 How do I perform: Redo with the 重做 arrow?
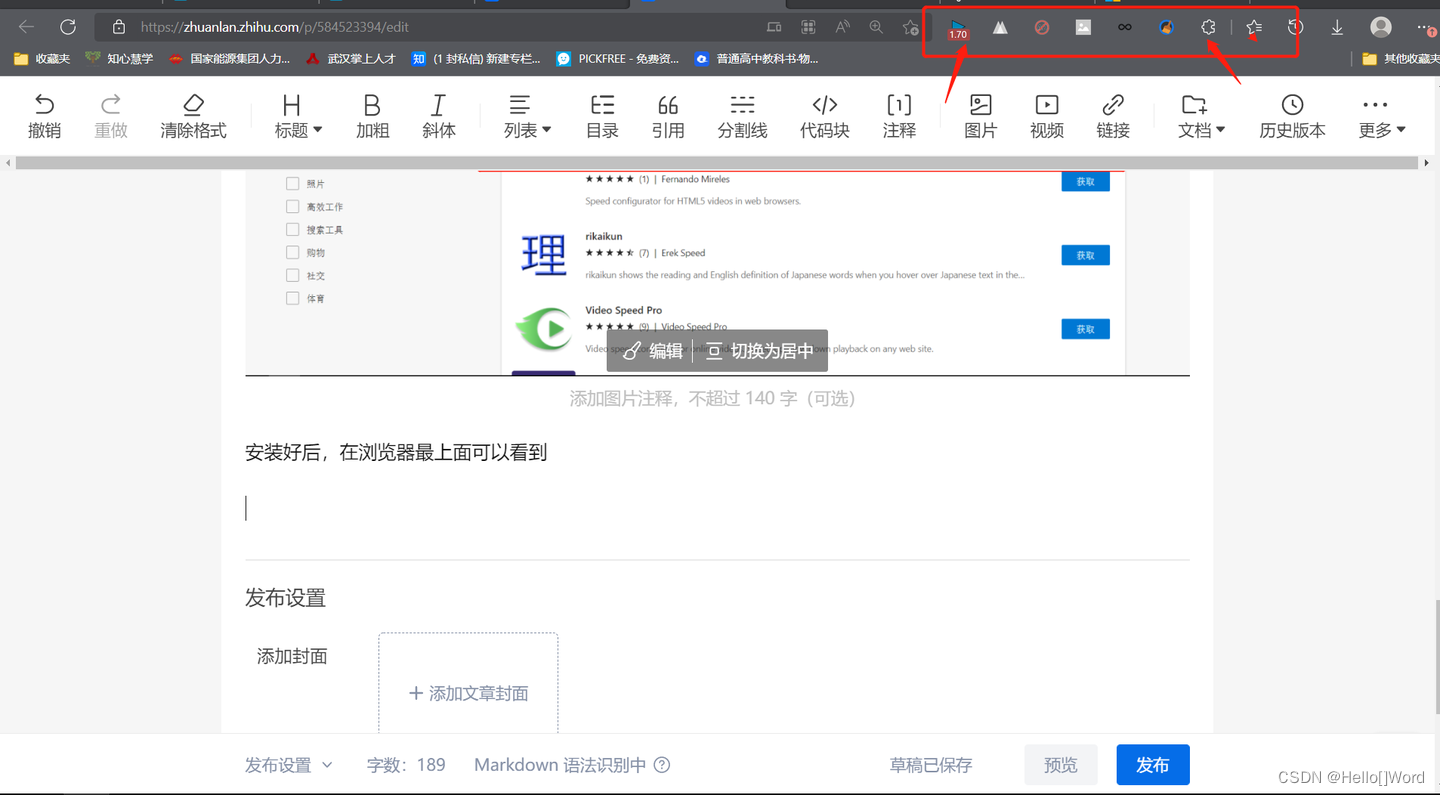tap(110, 116)
